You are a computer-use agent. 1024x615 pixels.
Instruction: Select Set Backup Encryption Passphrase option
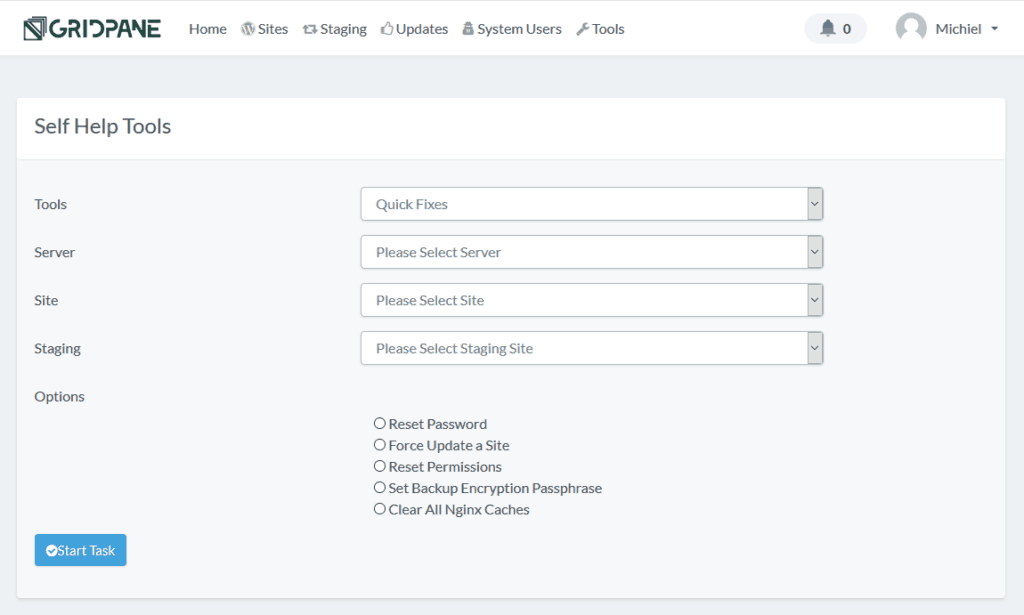(x=379, y=487)
